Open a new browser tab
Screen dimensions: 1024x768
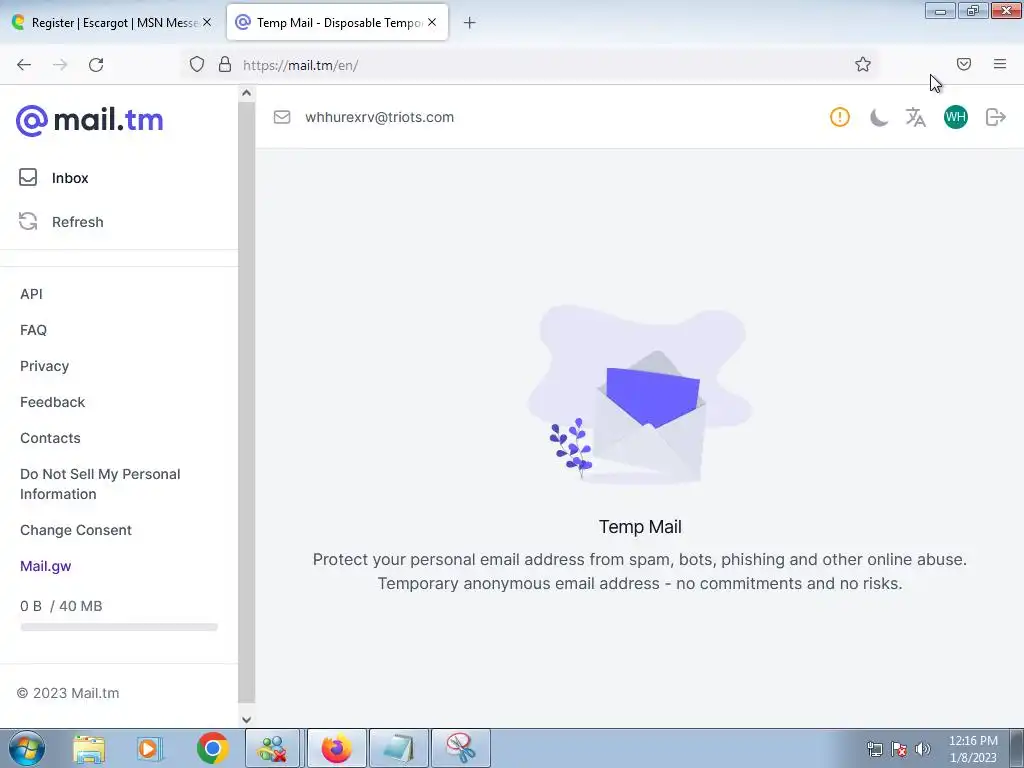[x=469, y=23]
